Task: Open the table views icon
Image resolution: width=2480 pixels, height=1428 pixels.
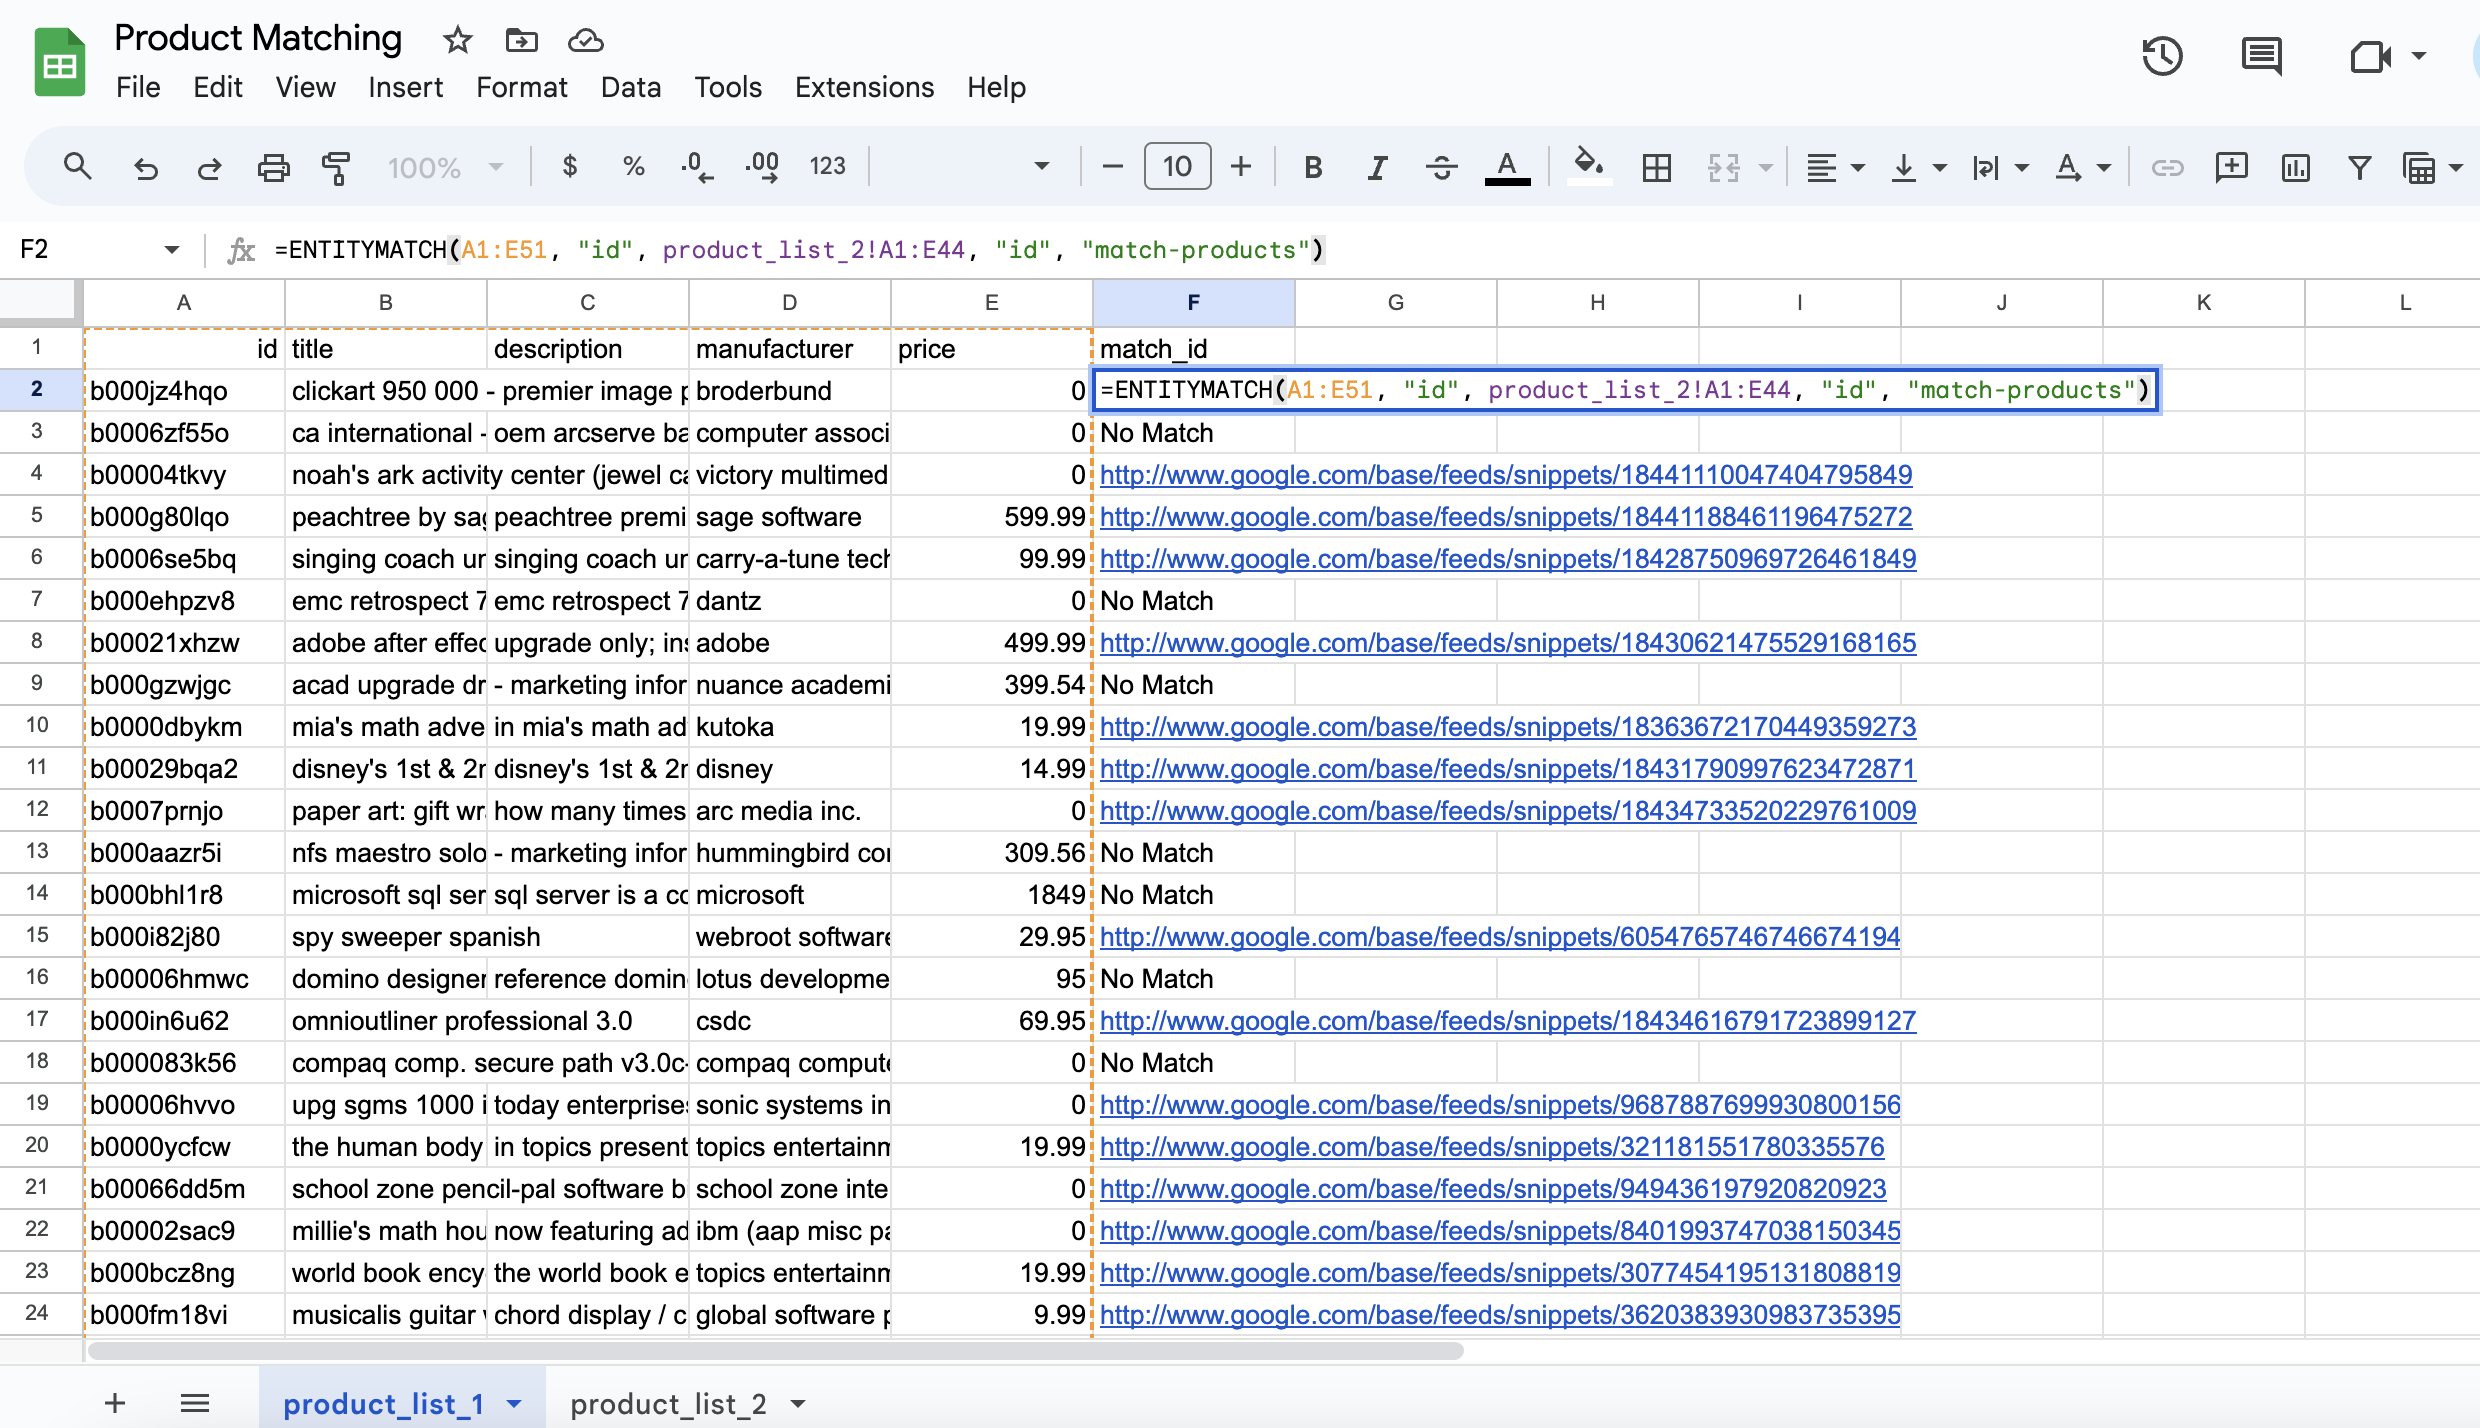Action: [x=2419, y=167]
